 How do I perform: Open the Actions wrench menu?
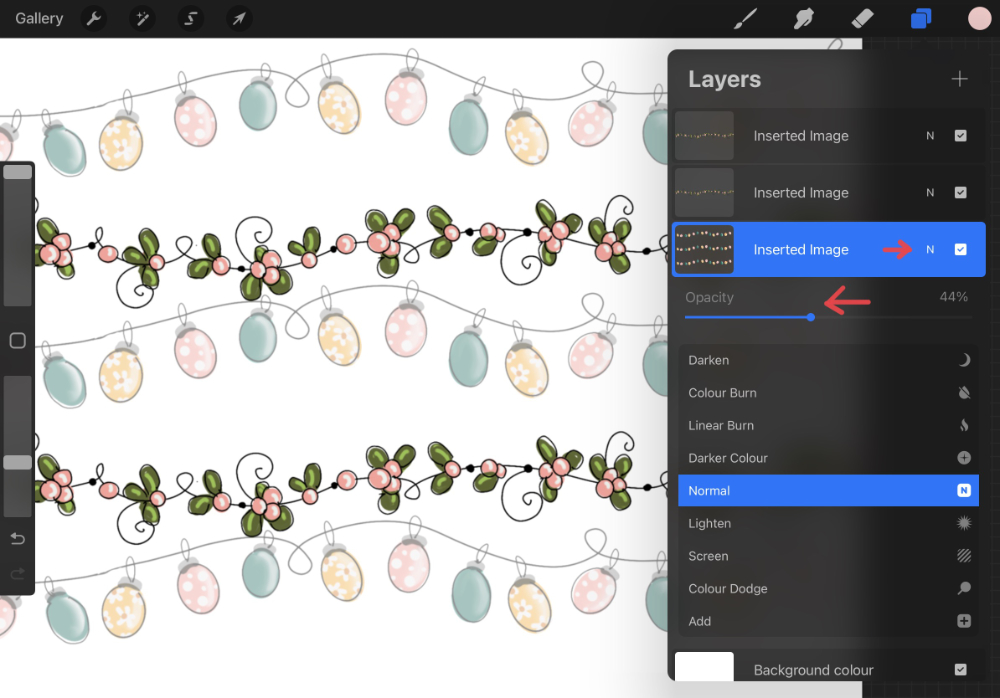(93, 18)
